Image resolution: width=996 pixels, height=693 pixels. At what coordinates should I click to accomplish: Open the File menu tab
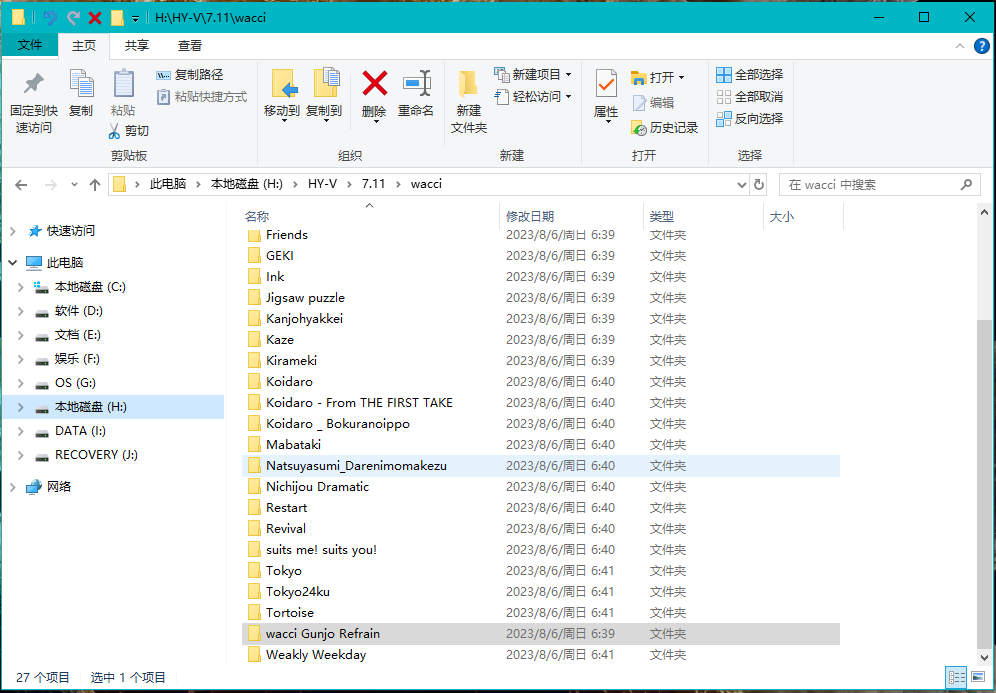29,45
